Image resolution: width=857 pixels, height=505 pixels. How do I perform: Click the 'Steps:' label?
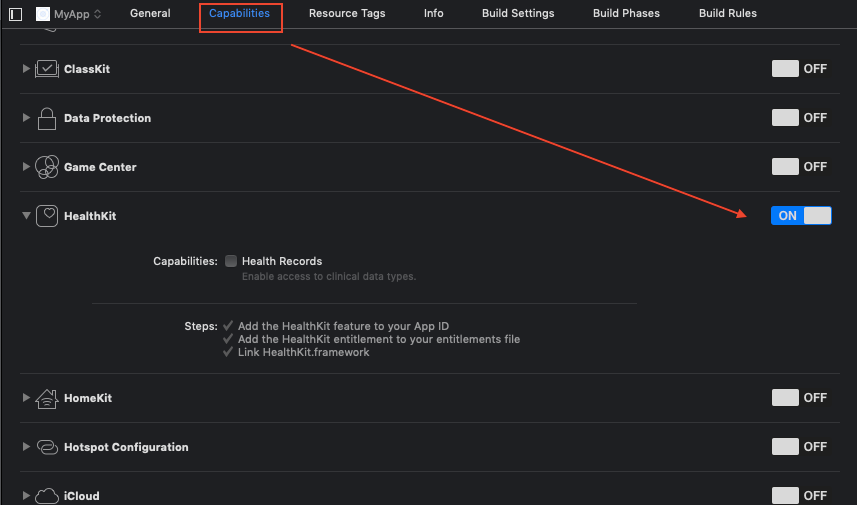tap(201, 326)
